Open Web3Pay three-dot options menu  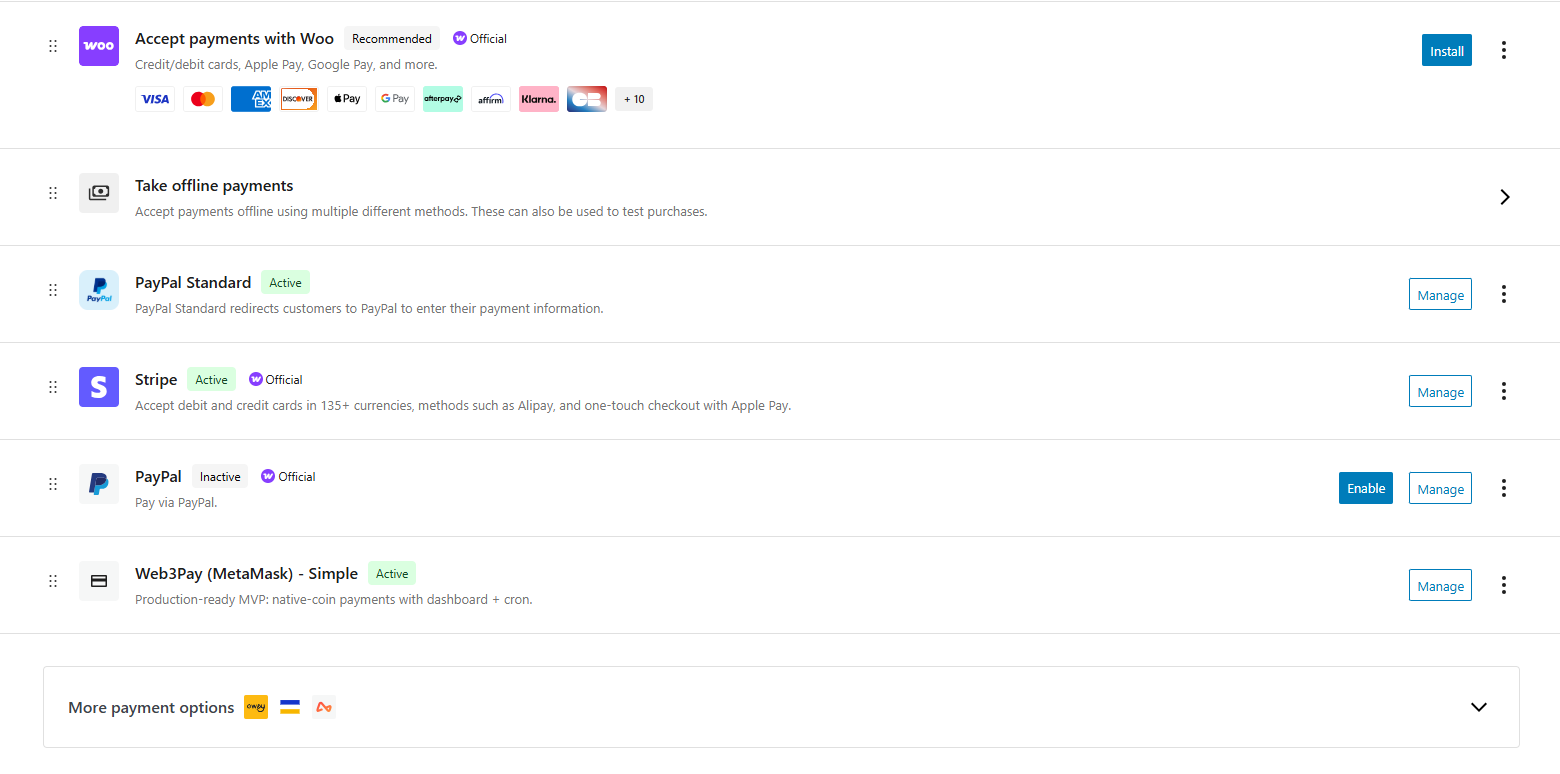click(1504, 585)
